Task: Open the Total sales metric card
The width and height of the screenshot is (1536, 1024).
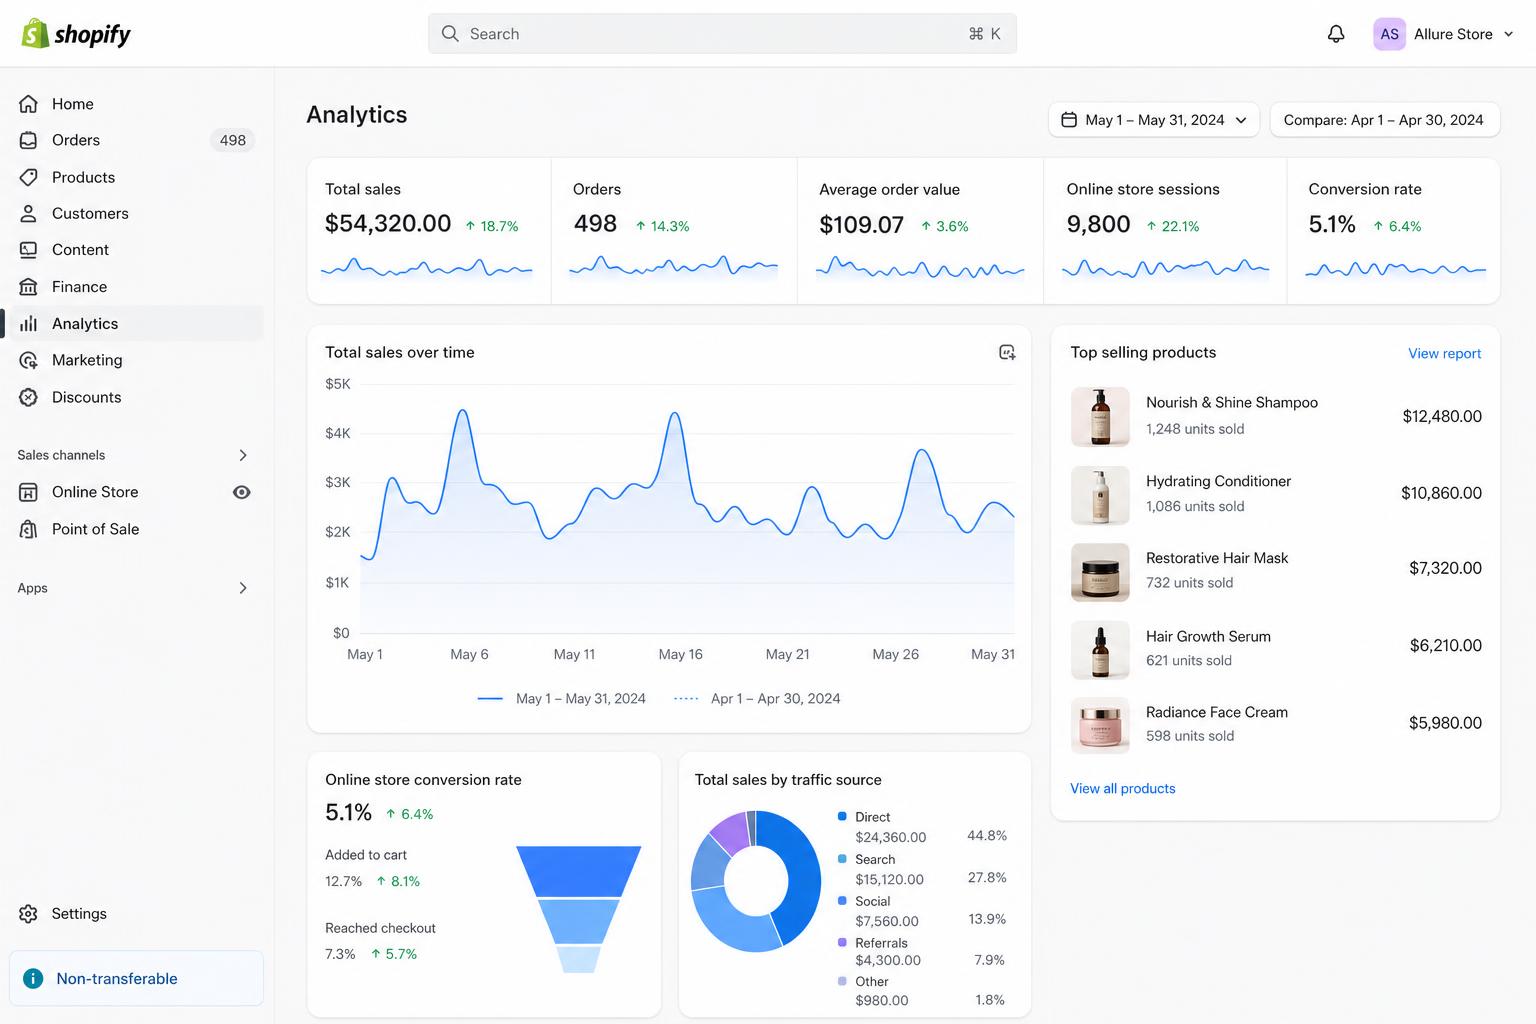Action: (x=429, y=231)
